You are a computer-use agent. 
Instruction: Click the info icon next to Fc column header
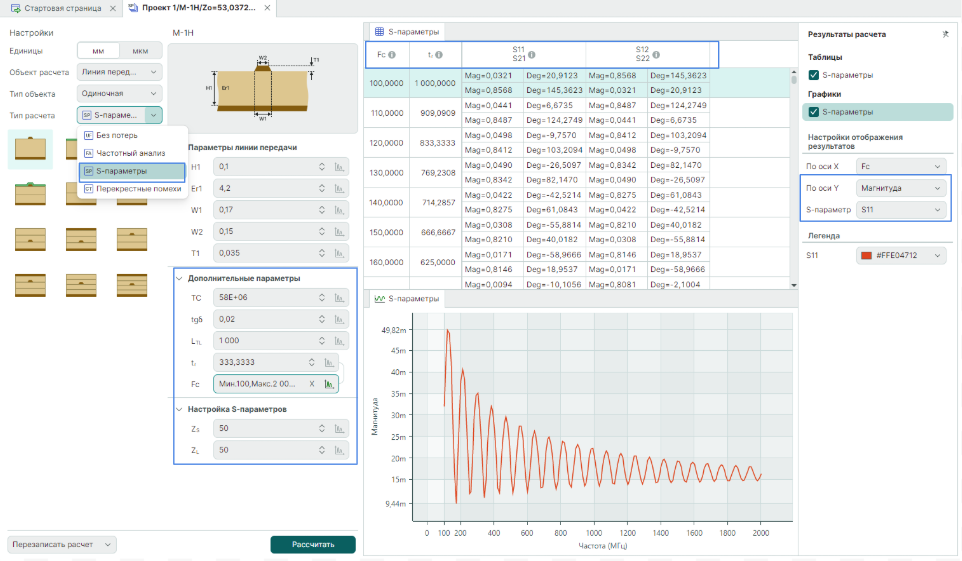pos(392,55)
